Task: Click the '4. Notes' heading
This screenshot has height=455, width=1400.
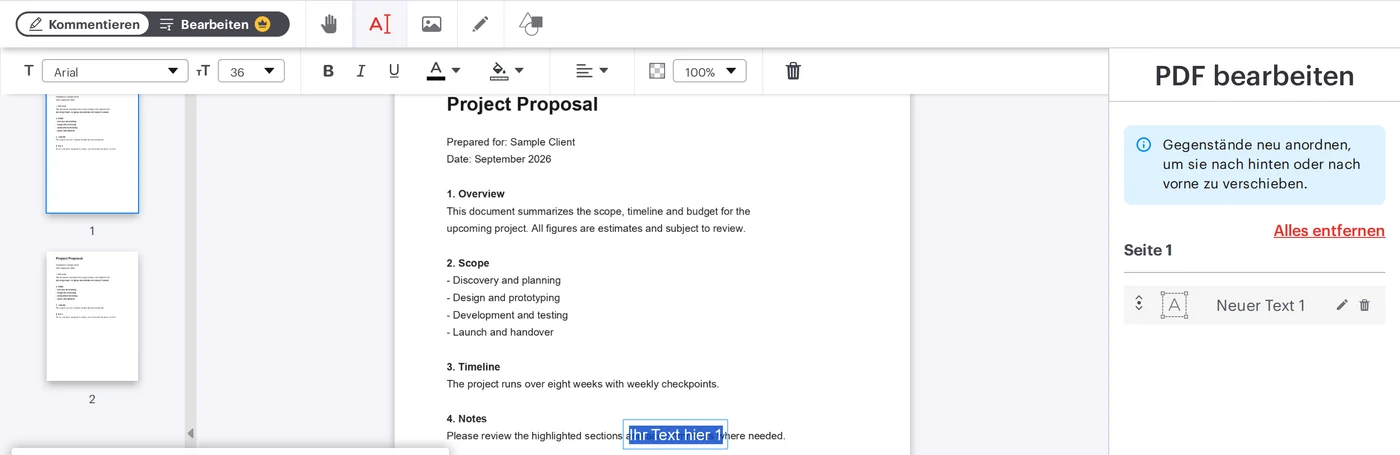Action: coord(467,419)
